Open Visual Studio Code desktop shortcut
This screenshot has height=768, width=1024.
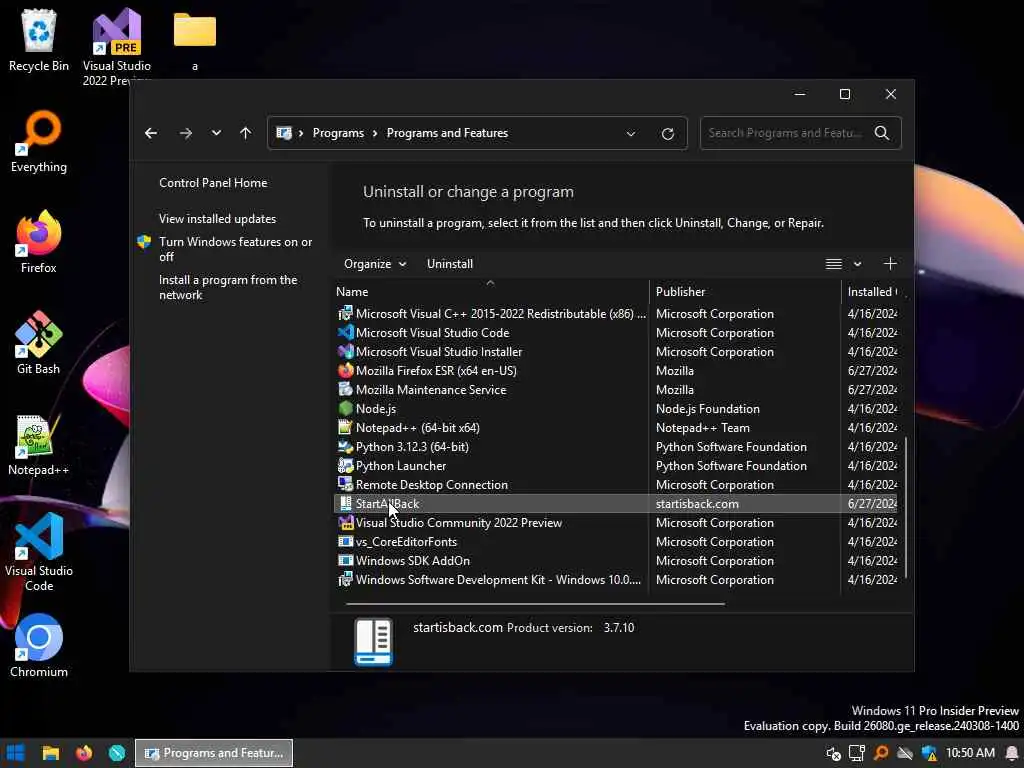click(x=39, y=552)
